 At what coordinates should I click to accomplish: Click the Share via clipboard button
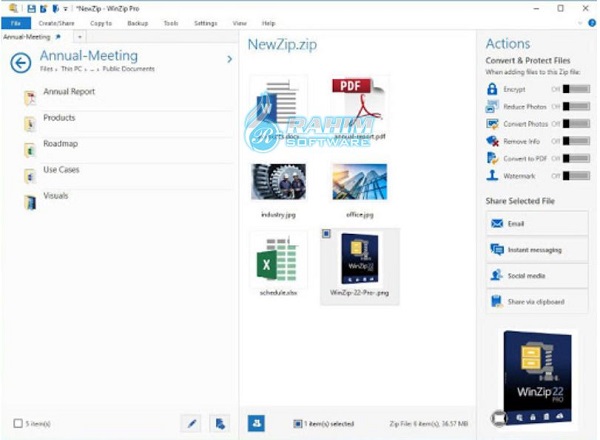pyautogui.click(x=537, y=301)
